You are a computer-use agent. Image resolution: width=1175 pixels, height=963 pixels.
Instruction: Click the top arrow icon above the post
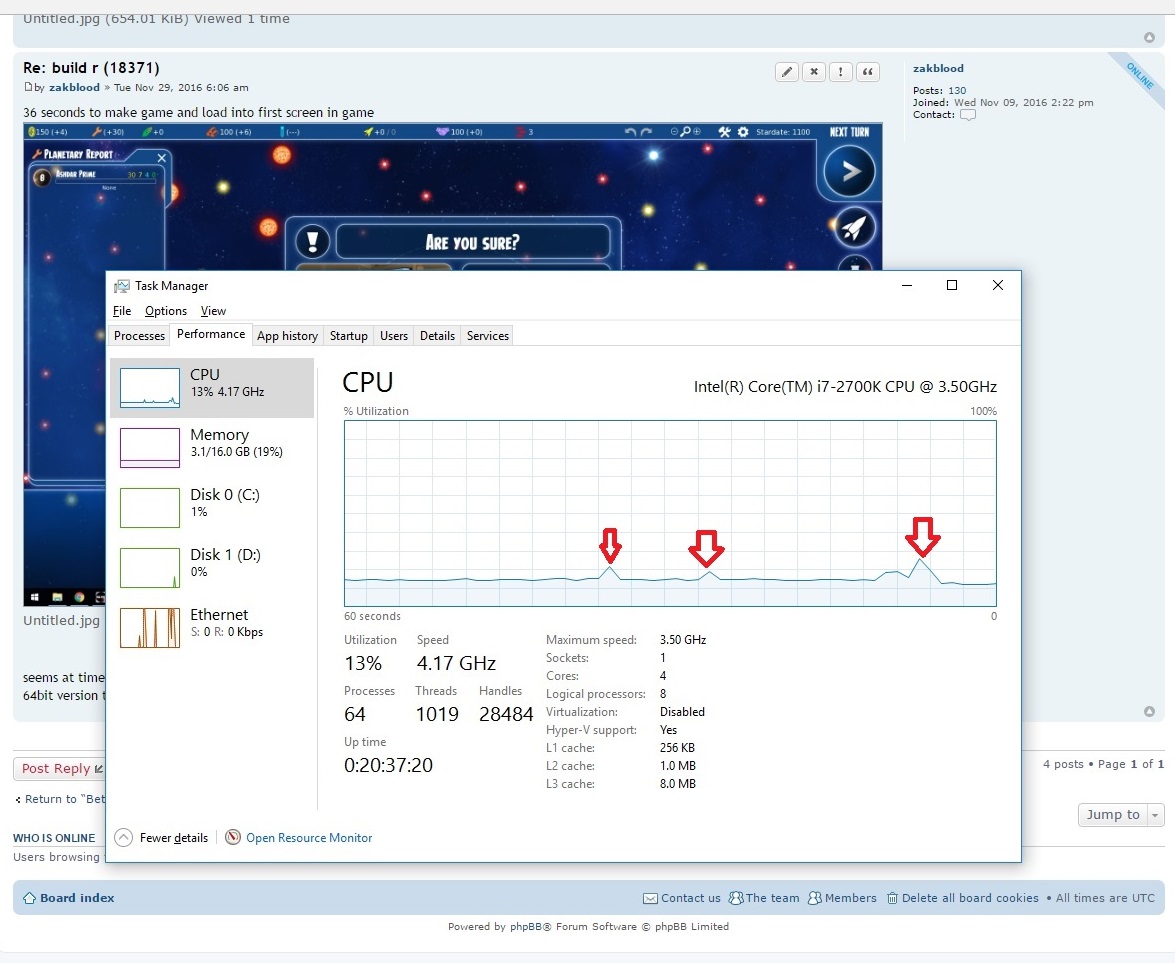pos(1150,37)
